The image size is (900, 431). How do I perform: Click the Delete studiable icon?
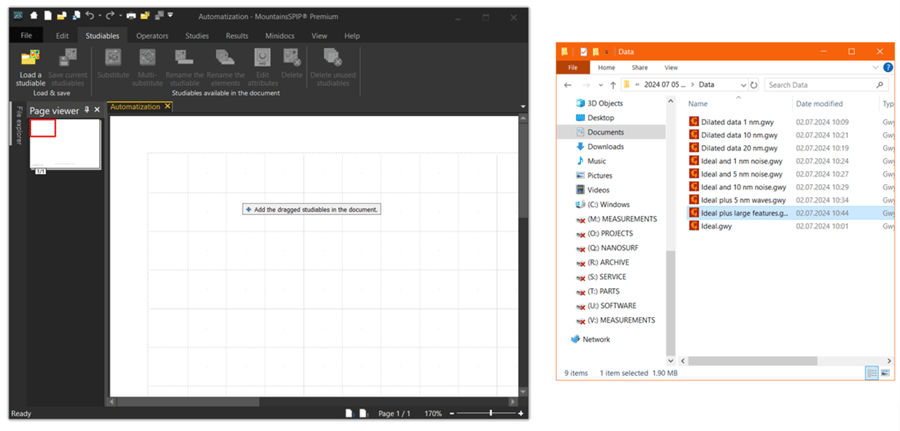pyautogui.click(x=292, y=58)
